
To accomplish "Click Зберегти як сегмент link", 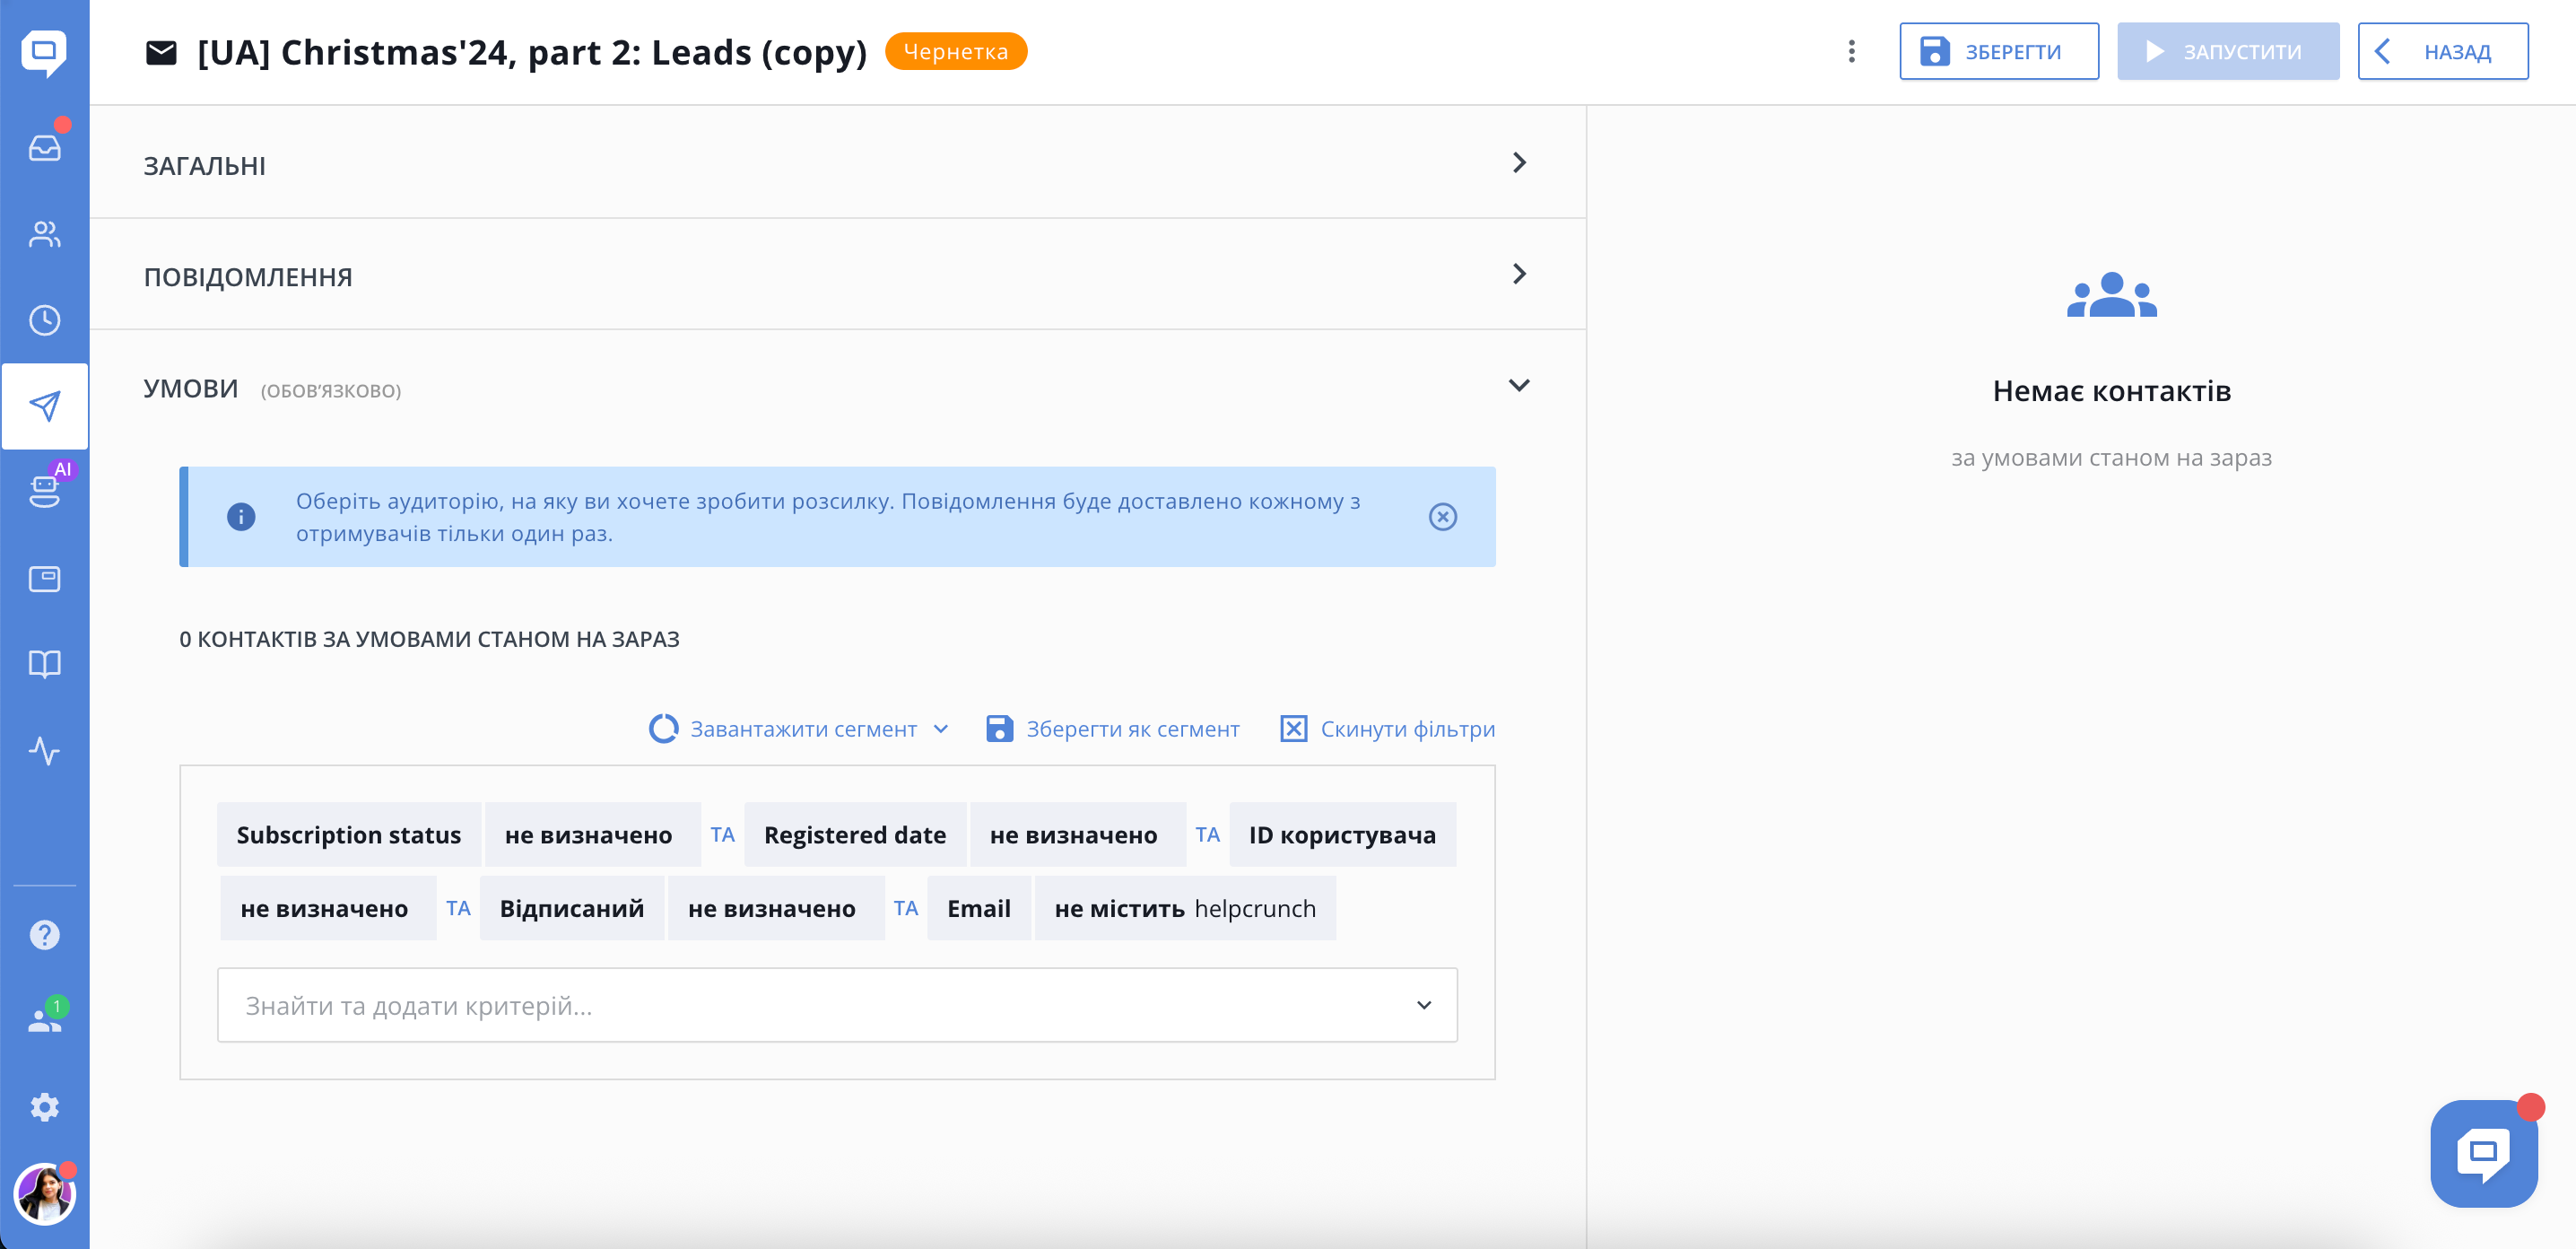I will (1112, 729).
